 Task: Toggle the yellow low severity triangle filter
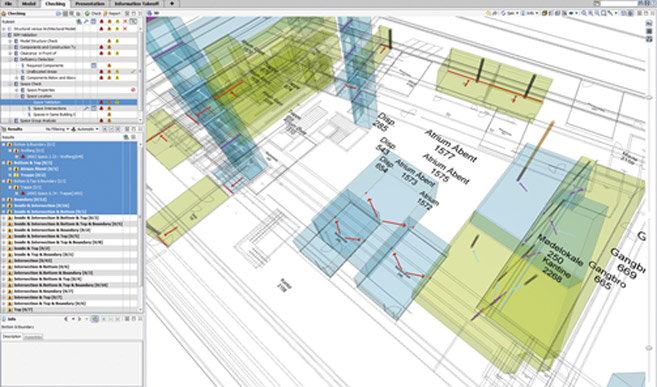pos(117,21)
